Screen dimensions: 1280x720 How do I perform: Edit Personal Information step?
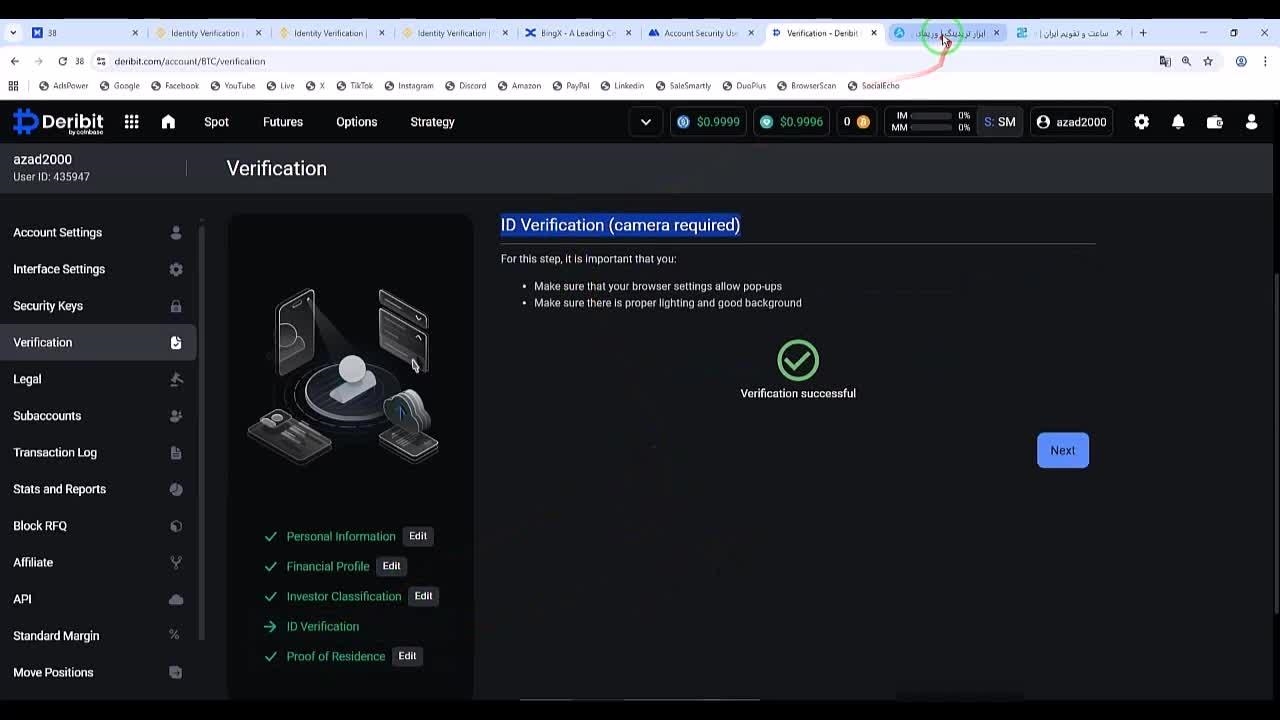tap(417, 536)
